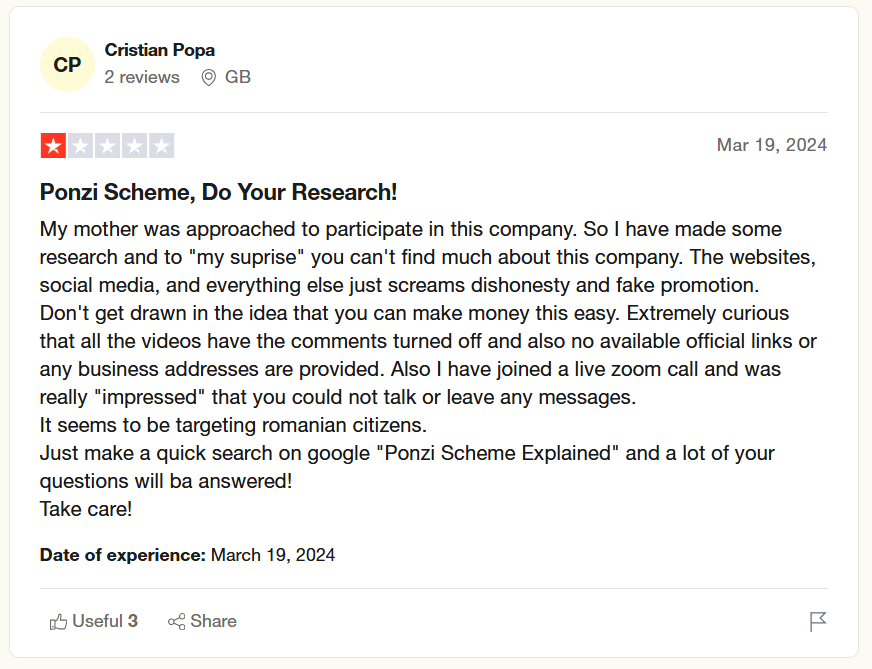872x669 pixels.
Task: Open the "Ponzi Scheme, Do Your Research!" title
Action: pyautogui.click(x=218, y=192)
